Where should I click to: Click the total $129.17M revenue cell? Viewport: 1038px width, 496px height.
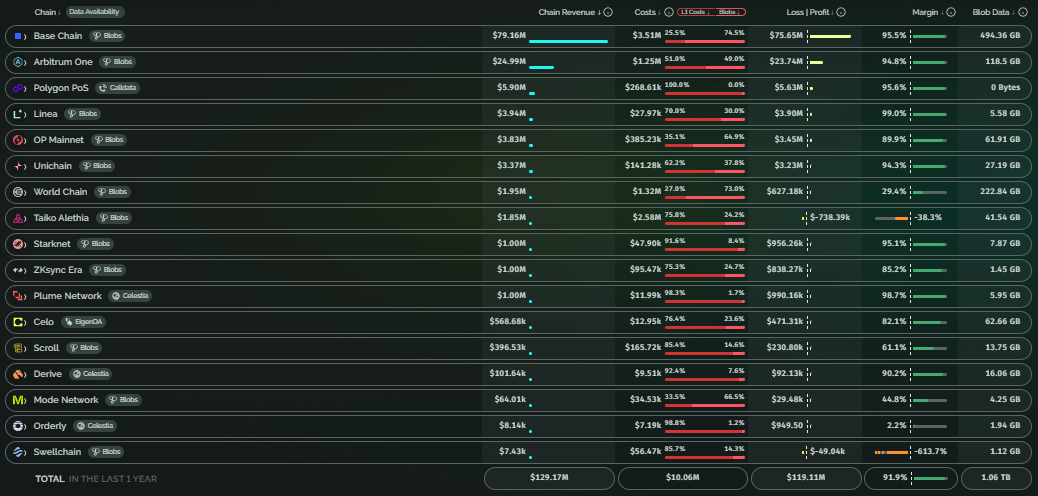(x=549, y=478)
